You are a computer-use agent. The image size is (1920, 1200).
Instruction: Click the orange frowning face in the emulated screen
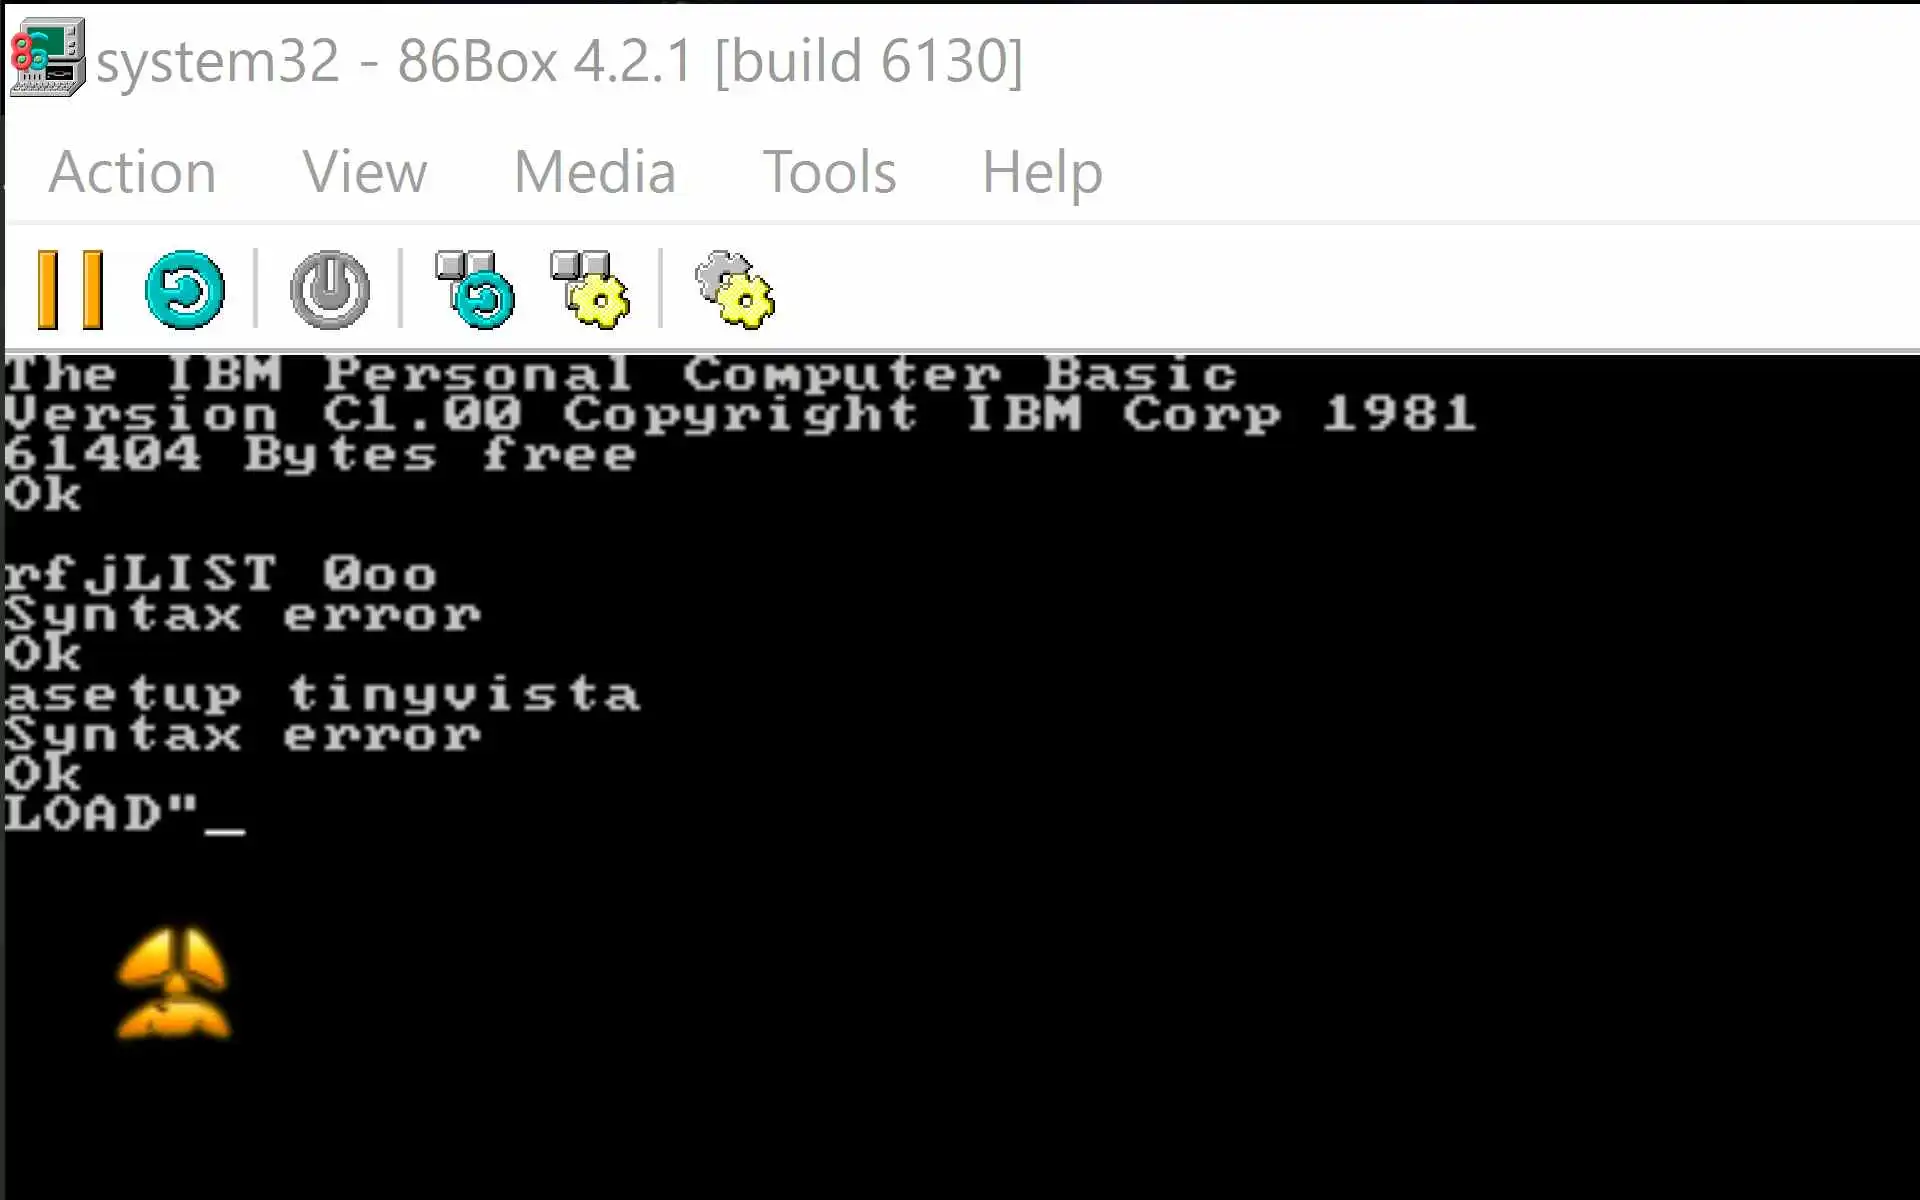[174, 983]
